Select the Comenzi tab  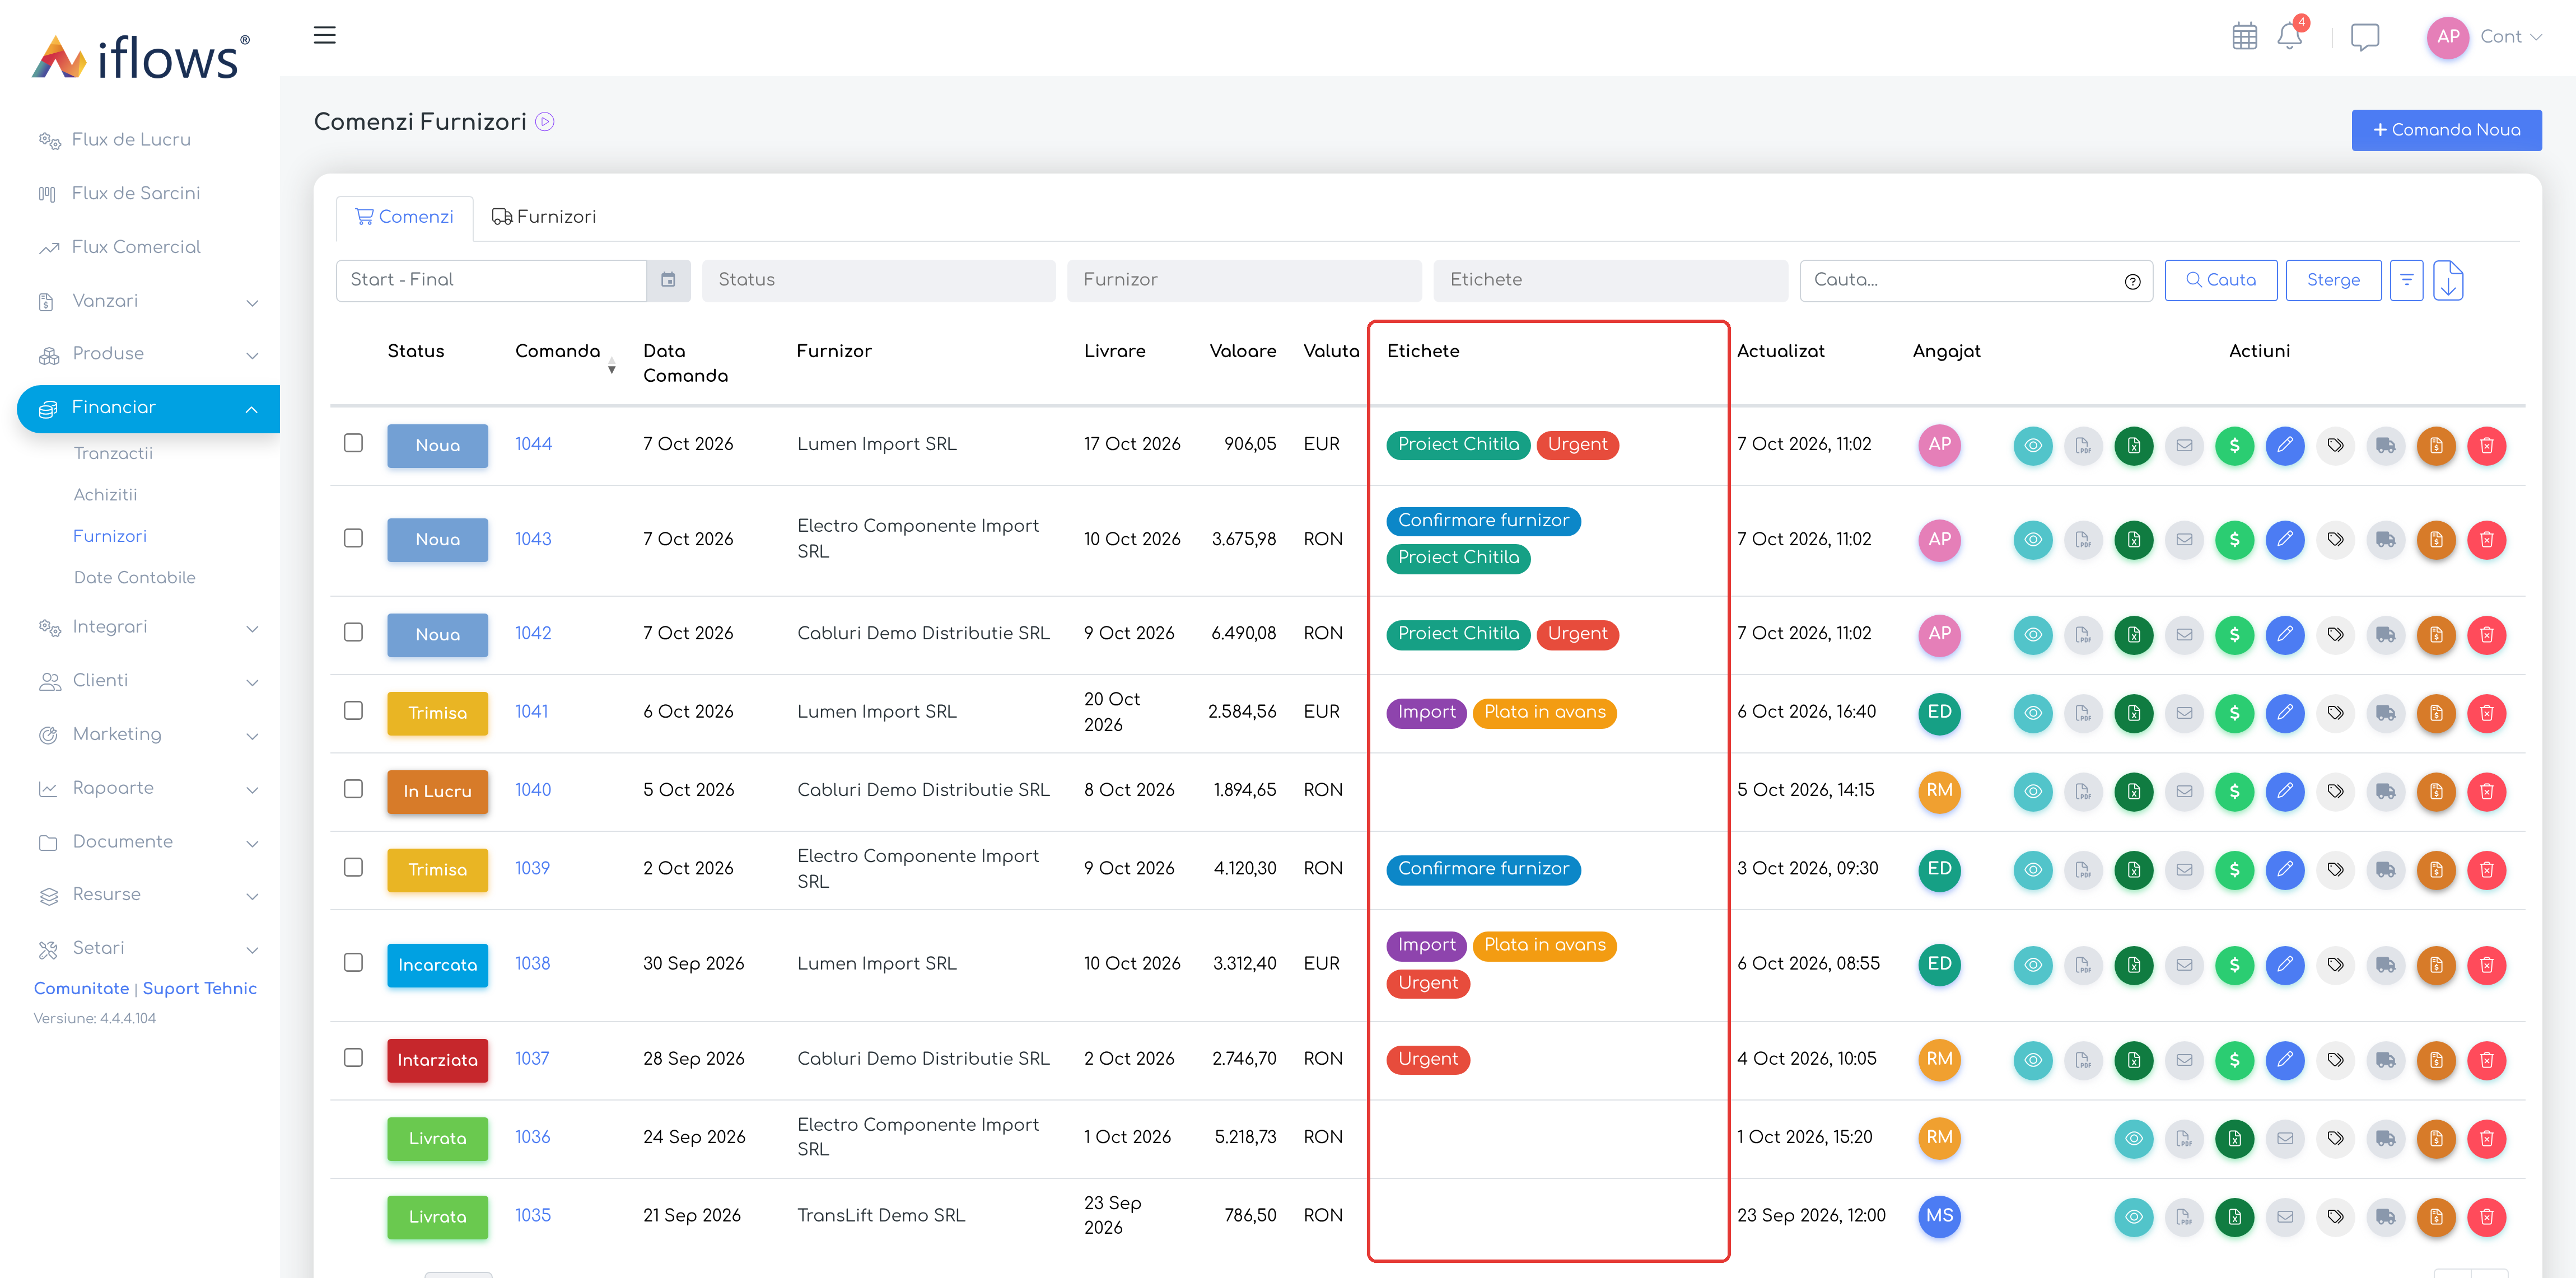(x=404, y=217)
